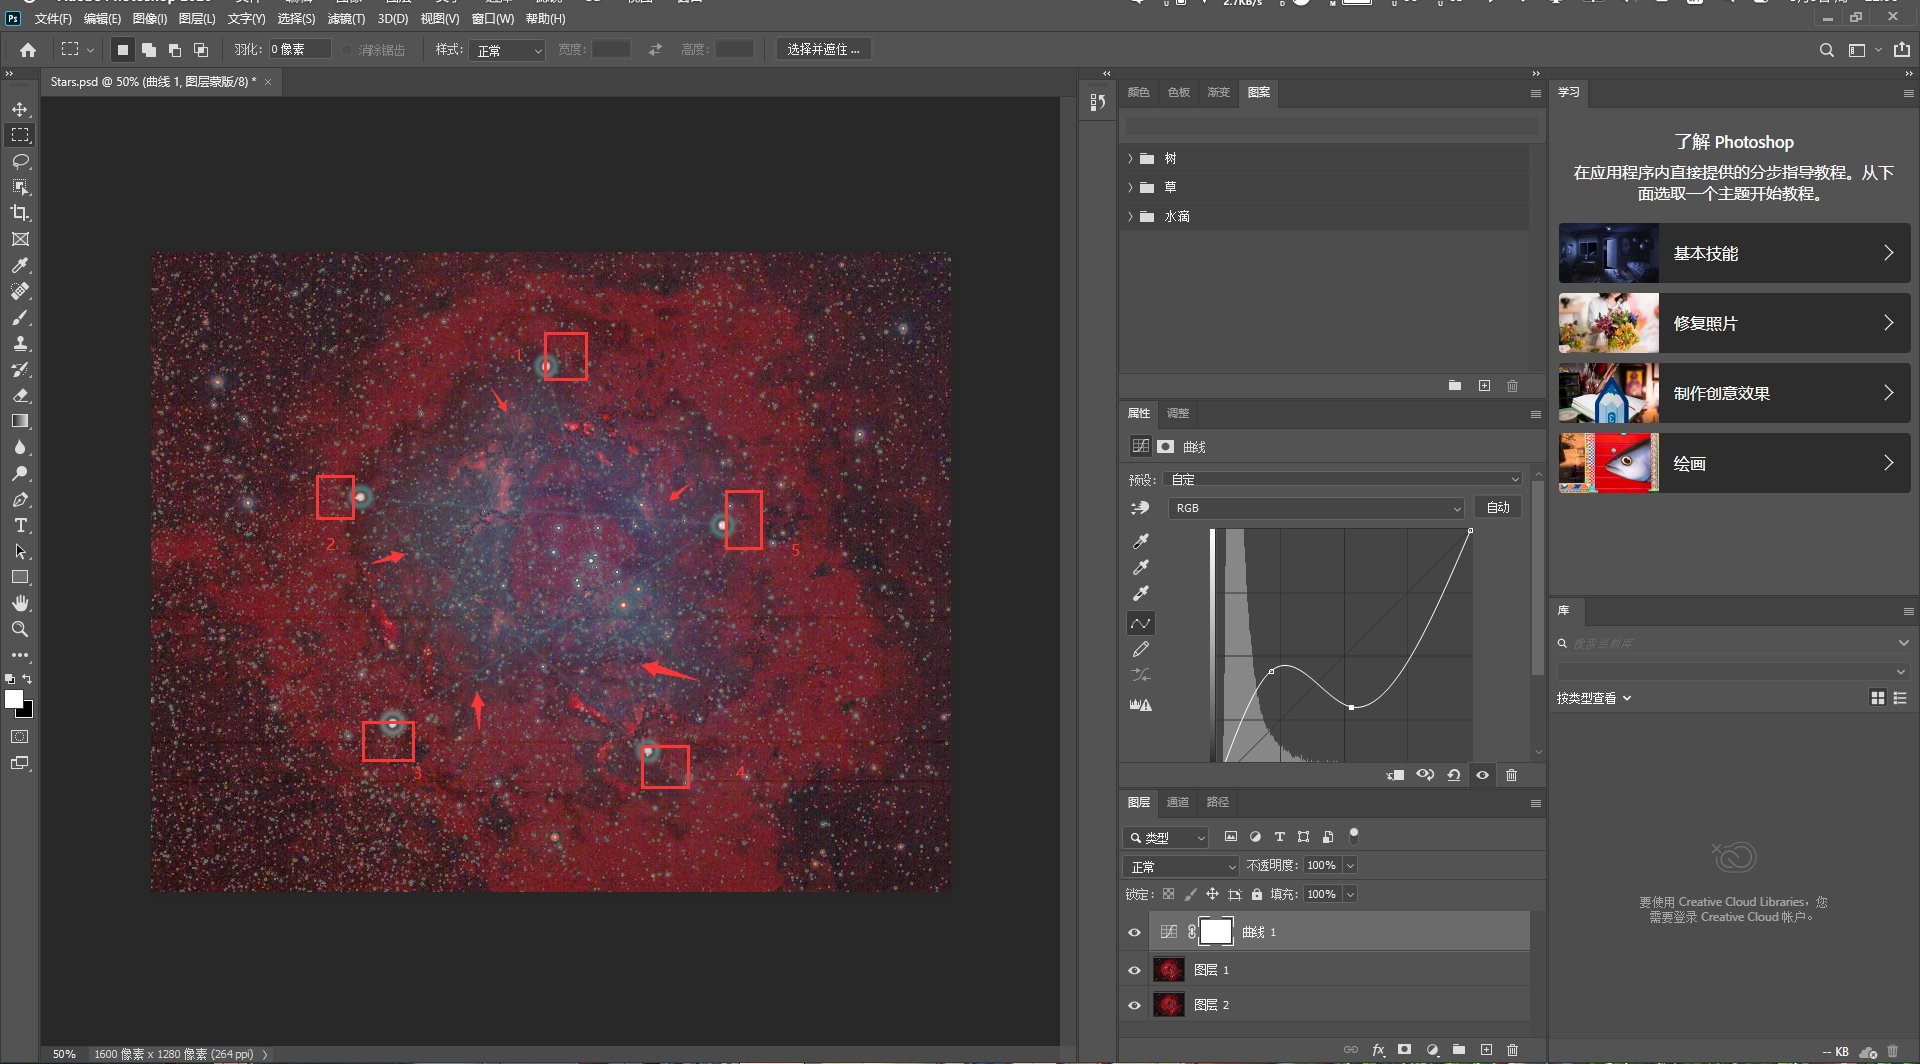Click the top-right curve control point
This screenshot has width=1920, height=1064.
pyautogui.click(x=1470, y=530)
